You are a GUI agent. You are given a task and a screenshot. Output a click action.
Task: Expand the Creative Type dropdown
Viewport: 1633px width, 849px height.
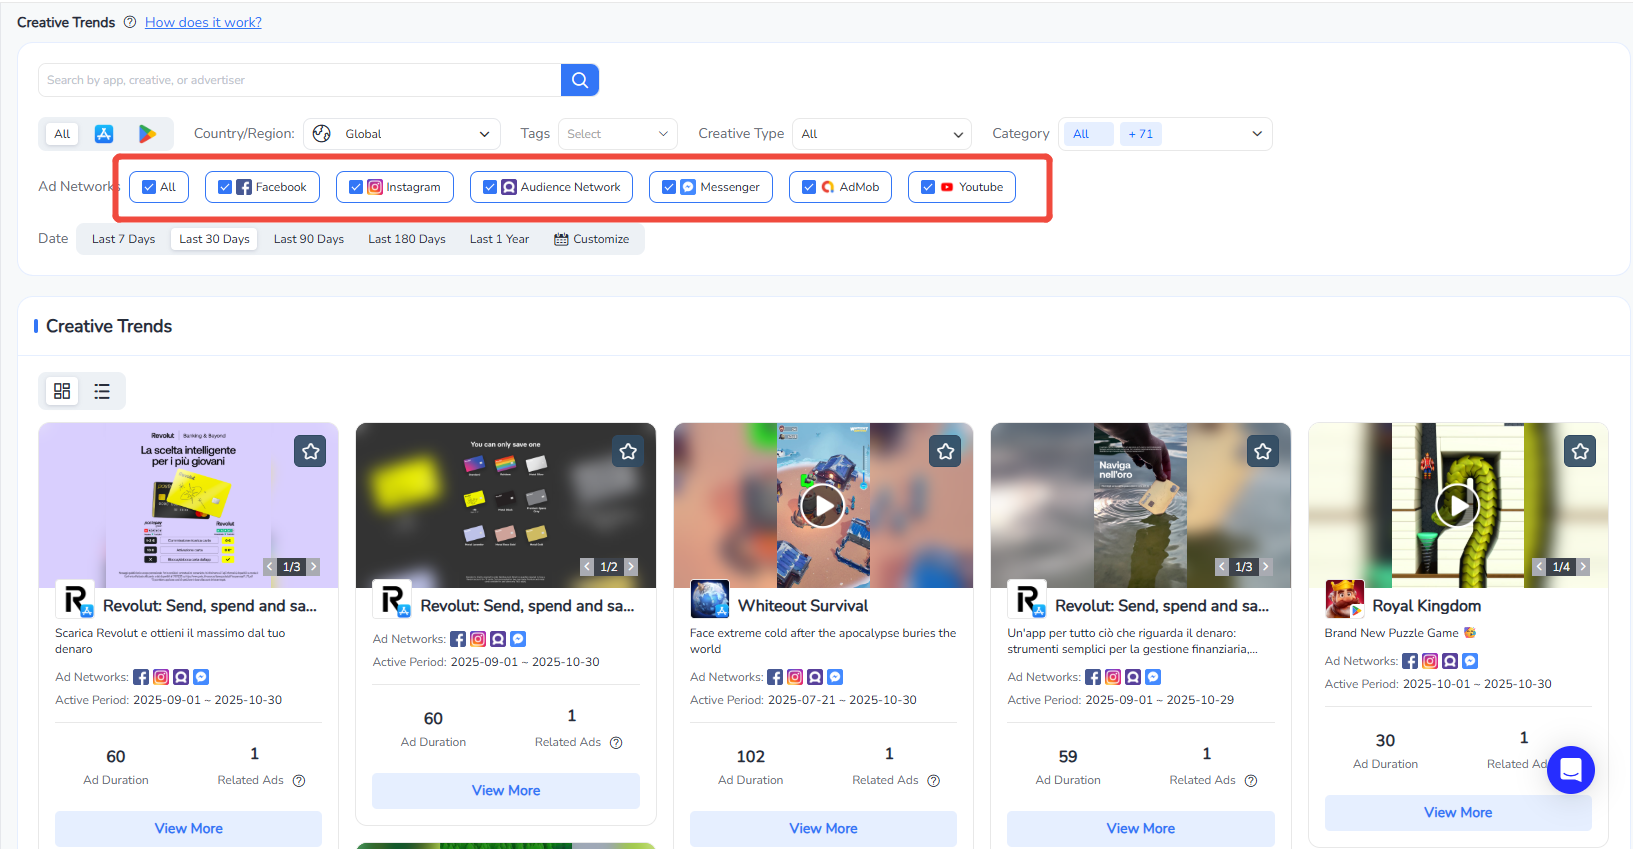click(881, 134)
